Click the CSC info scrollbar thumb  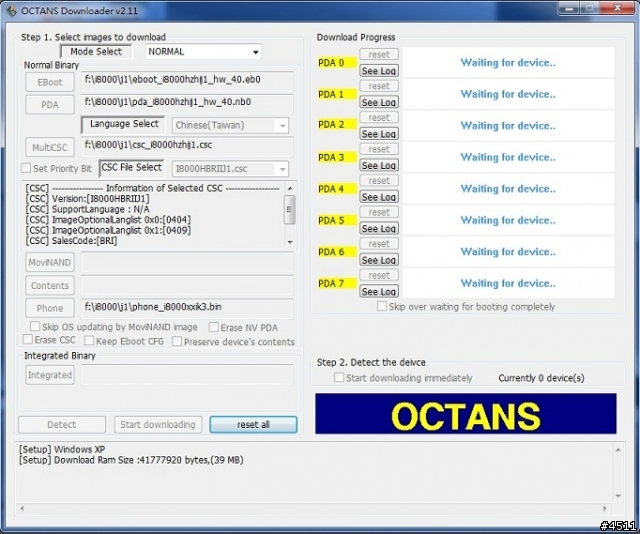(x=290, y=209)
